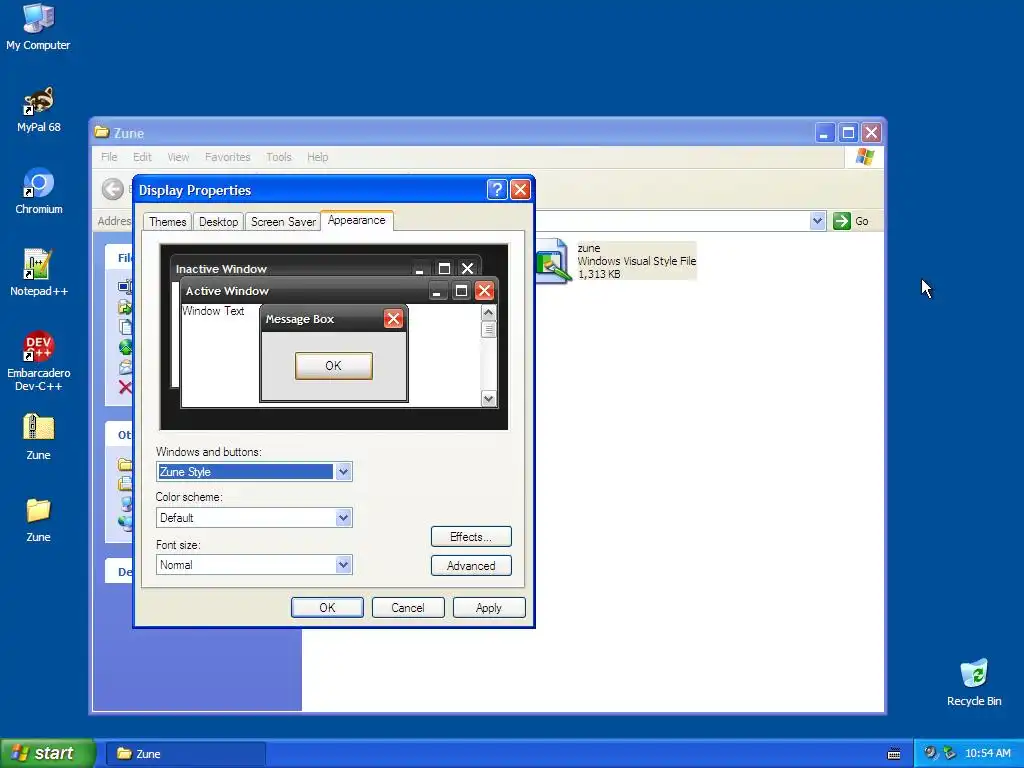
Task: Click the taskbar clock showing 10:54 AM
Action: coord(987,753)
